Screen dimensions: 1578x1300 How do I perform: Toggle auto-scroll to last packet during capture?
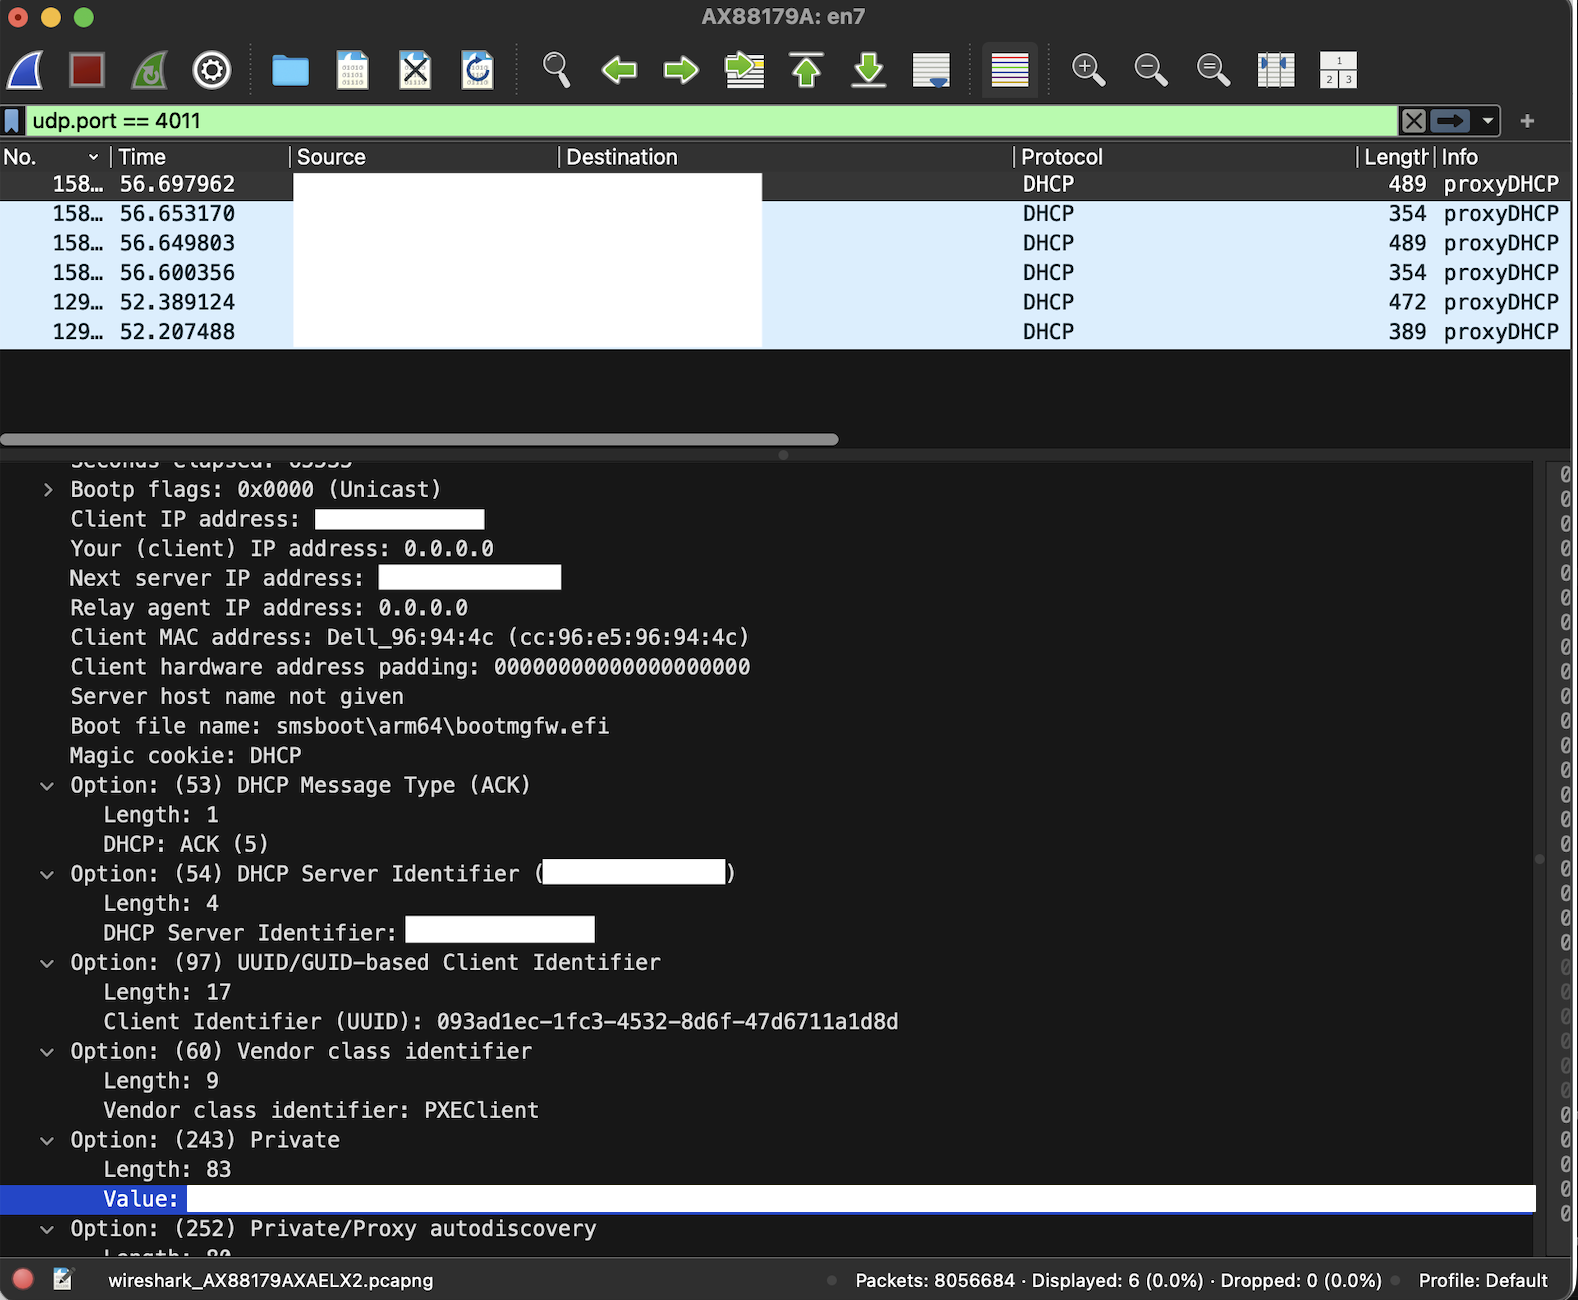[931, 70]
